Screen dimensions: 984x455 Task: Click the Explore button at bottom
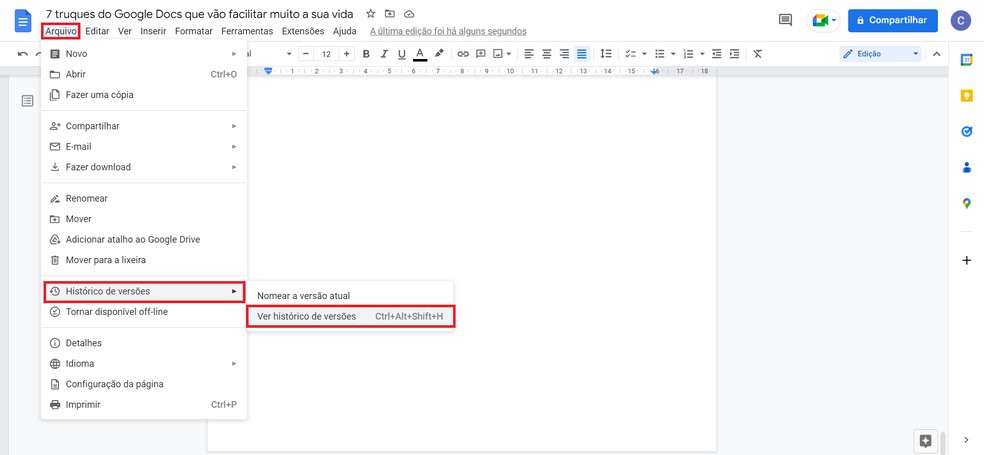[925, 441]
